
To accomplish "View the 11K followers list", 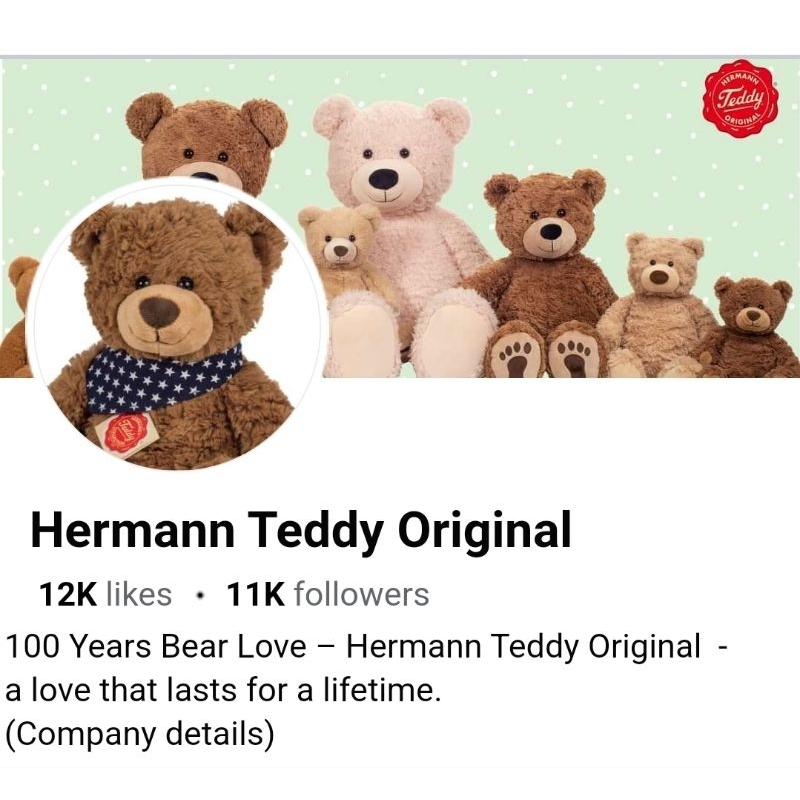I will point(328,594).
